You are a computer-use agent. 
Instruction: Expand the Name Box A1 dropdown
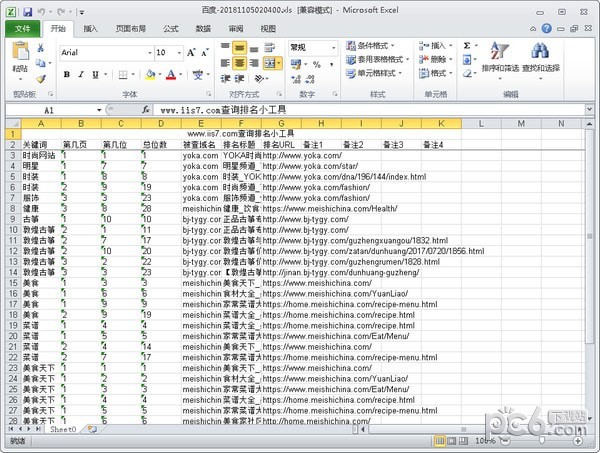(x=99, y=110)
